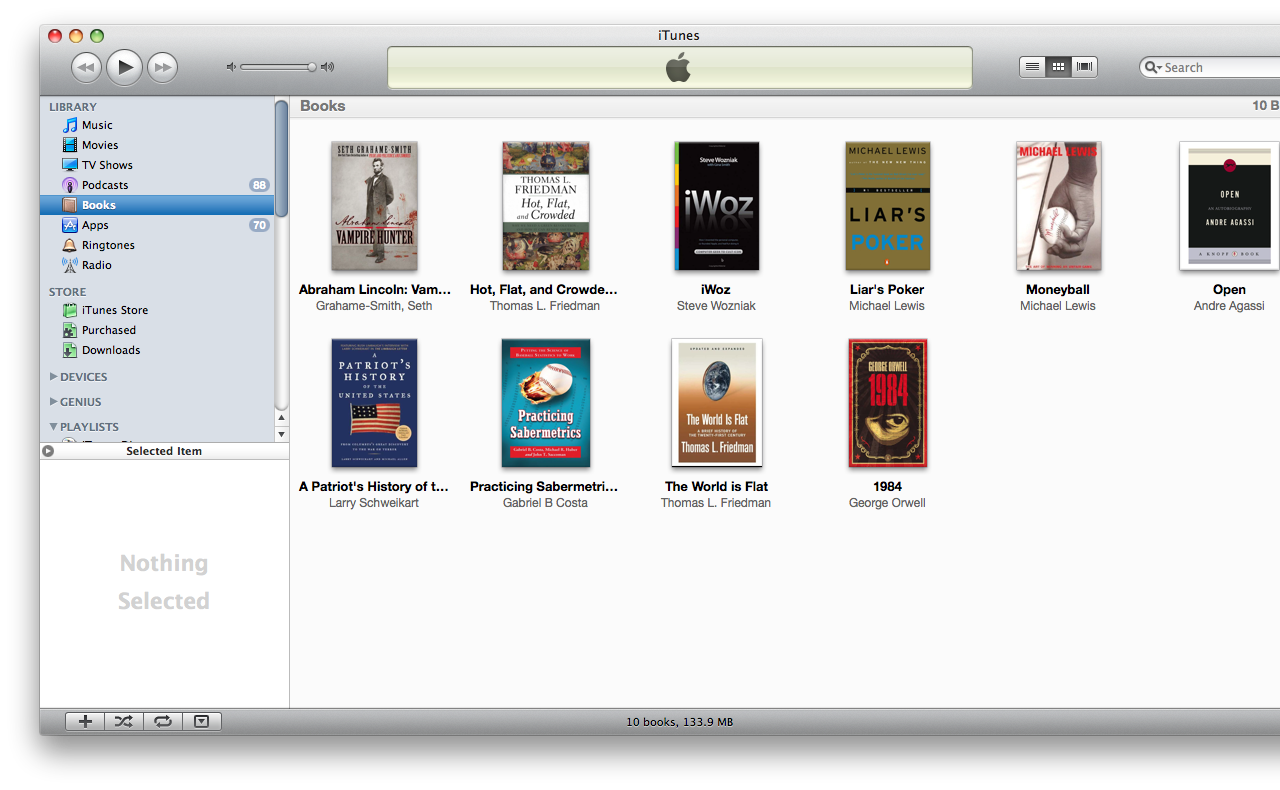Viewport: 1280px width, 790px height.
Task: Click the Apple logo in the status display
Action: pos(679,68)
